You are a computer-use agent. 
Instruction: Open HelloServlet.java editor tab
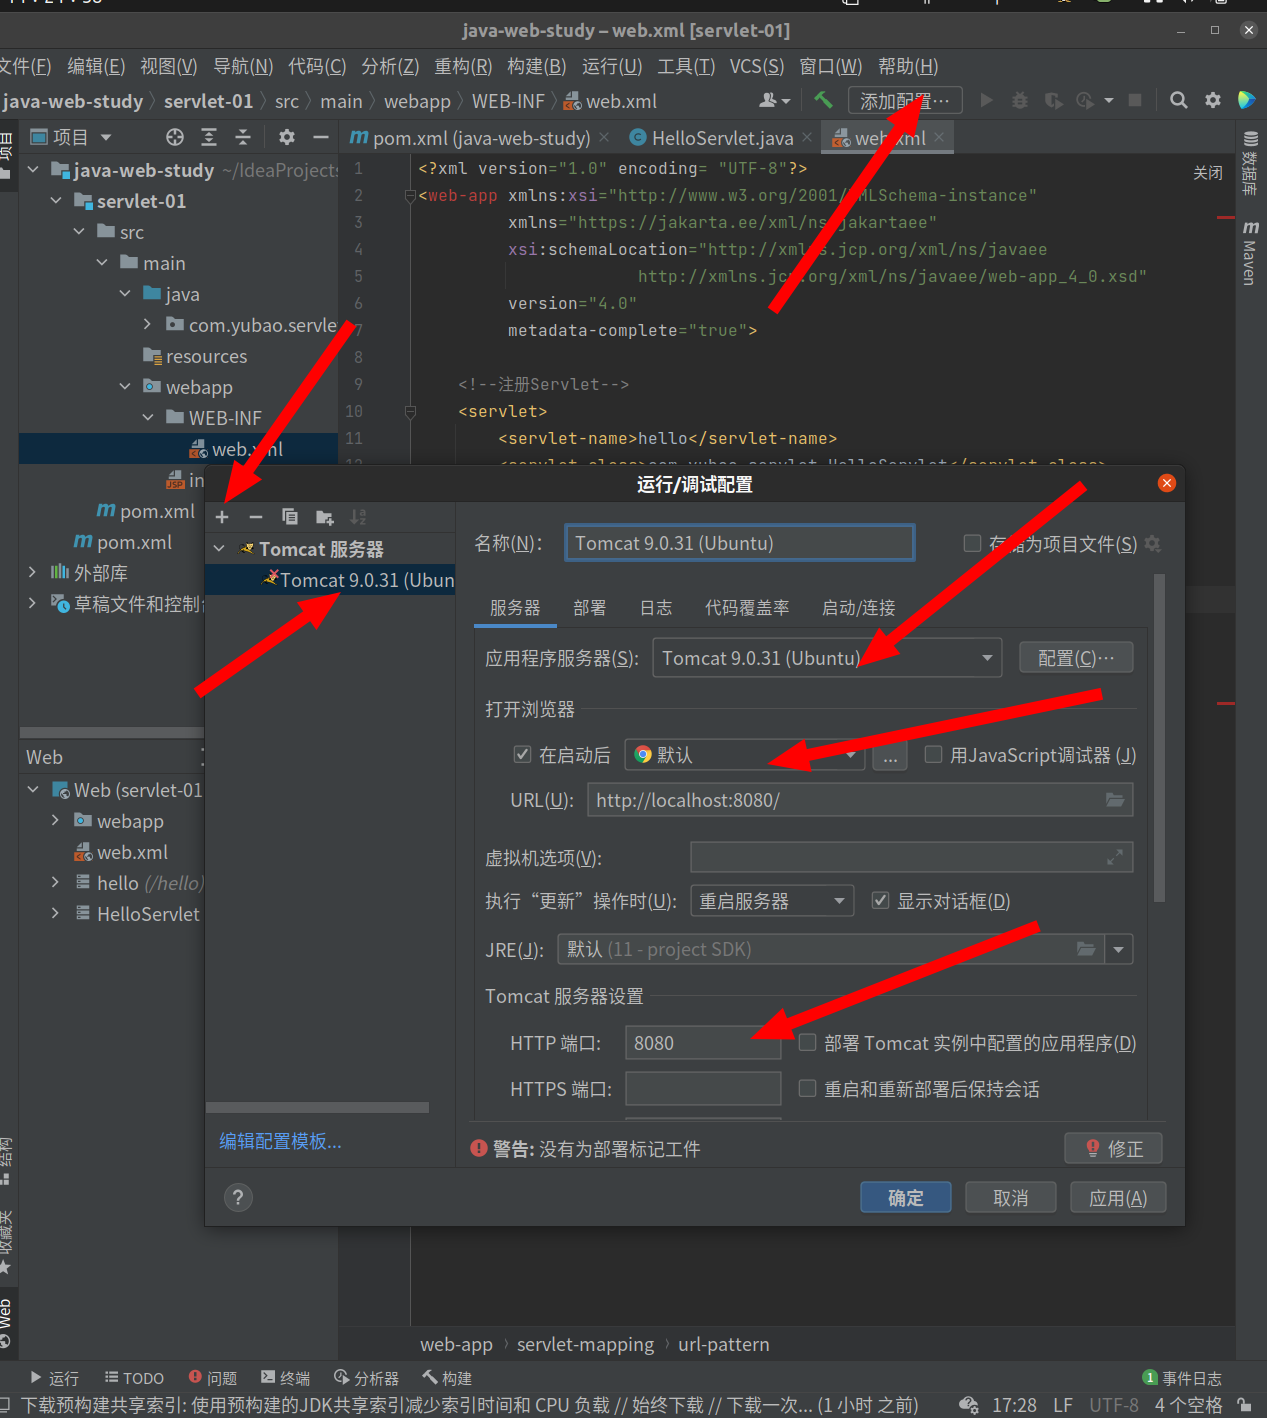click(720, 138)
